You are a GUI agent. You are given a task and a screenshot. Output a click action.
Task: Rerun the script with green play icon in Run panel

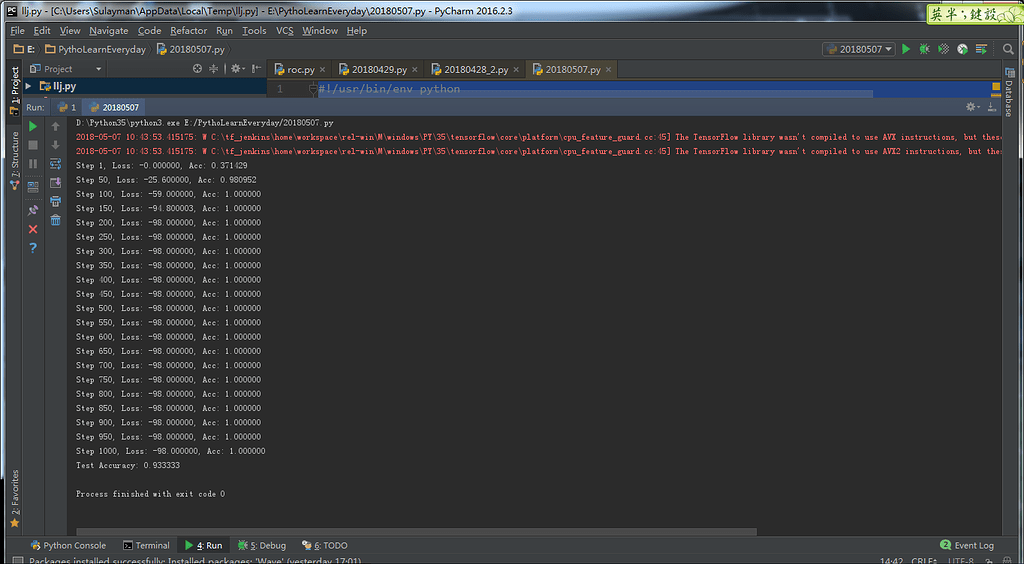point(33,127)
